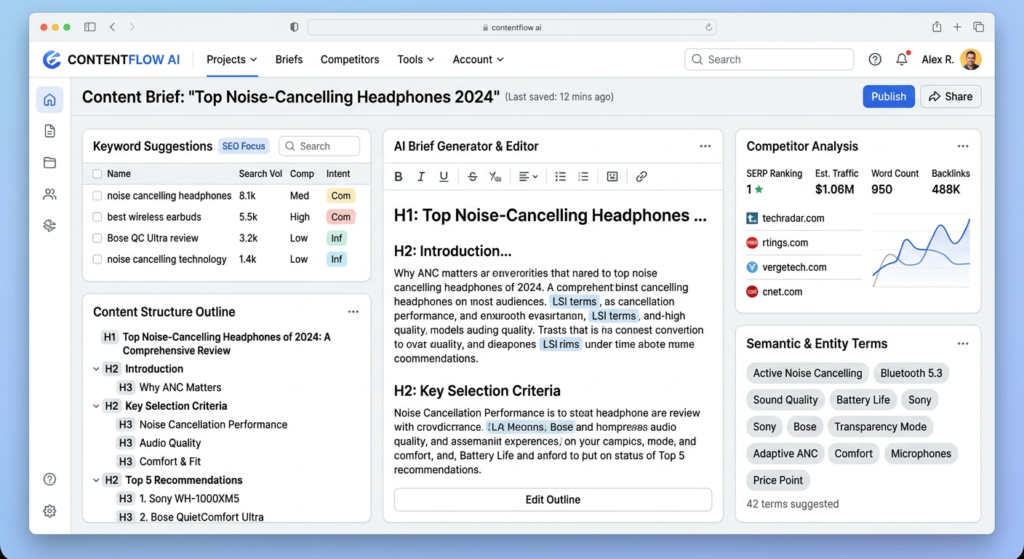Click the ContentFlow AI logo
This screenshot has height=559, width=1024.
coord(111,59)
